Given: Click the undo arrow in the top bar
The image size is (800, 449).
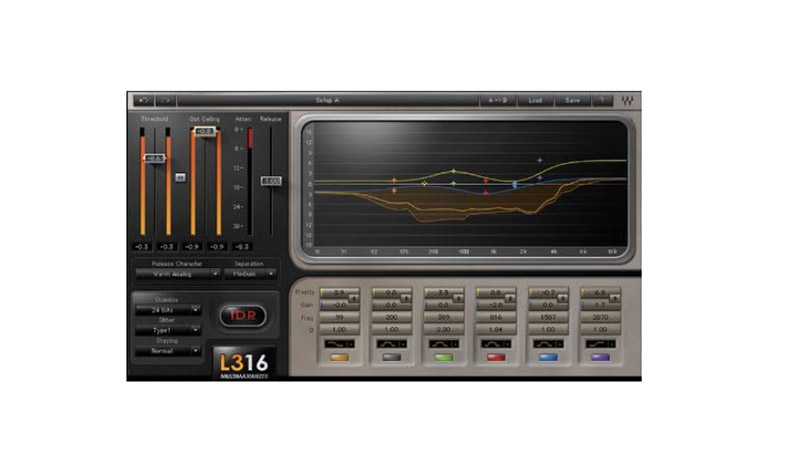Looking at the screenshot, I should click(143, 100).
